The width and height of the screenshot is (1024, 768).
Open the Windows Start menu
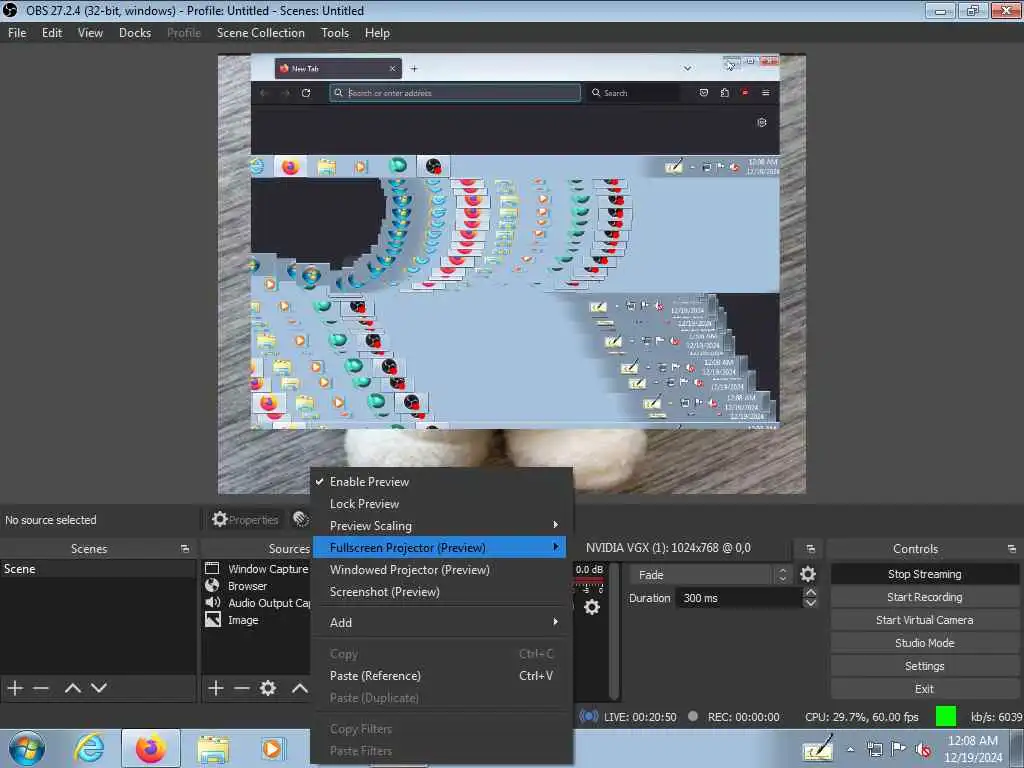[27, 748]
